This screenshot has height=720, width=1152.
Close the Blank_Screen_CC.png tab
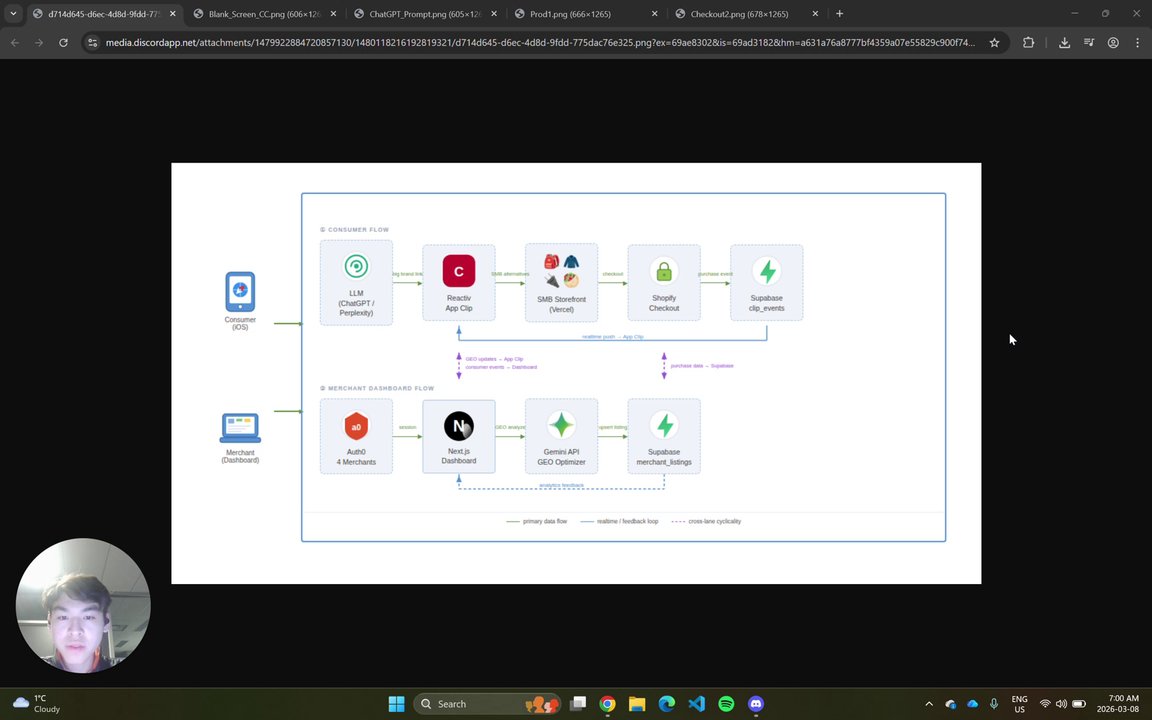[333, 14]
